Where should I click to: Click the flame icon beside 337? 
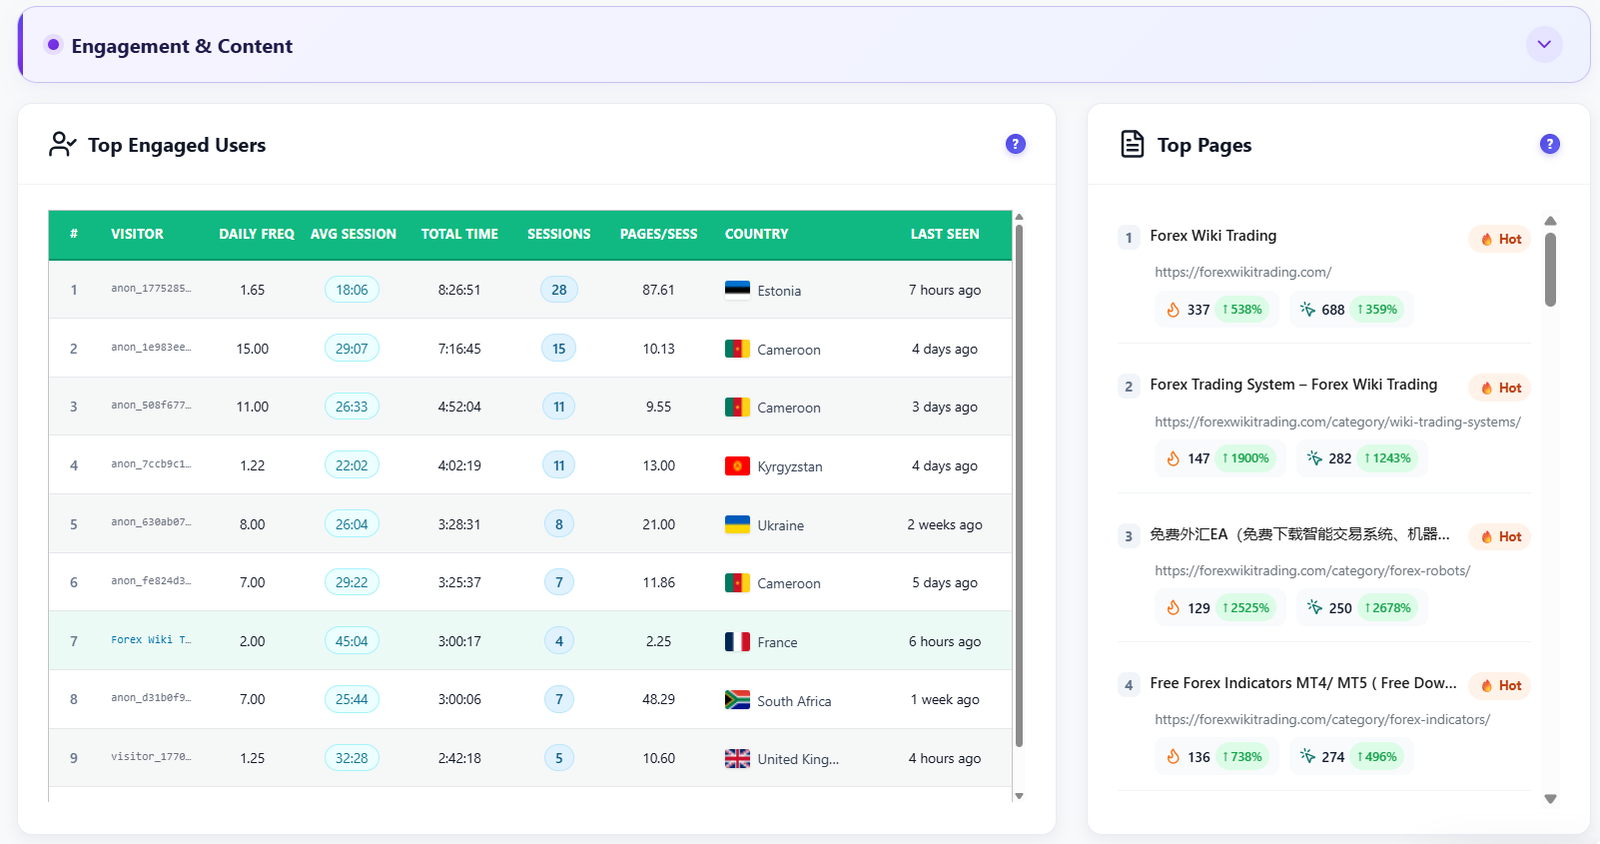point(1173,310)
